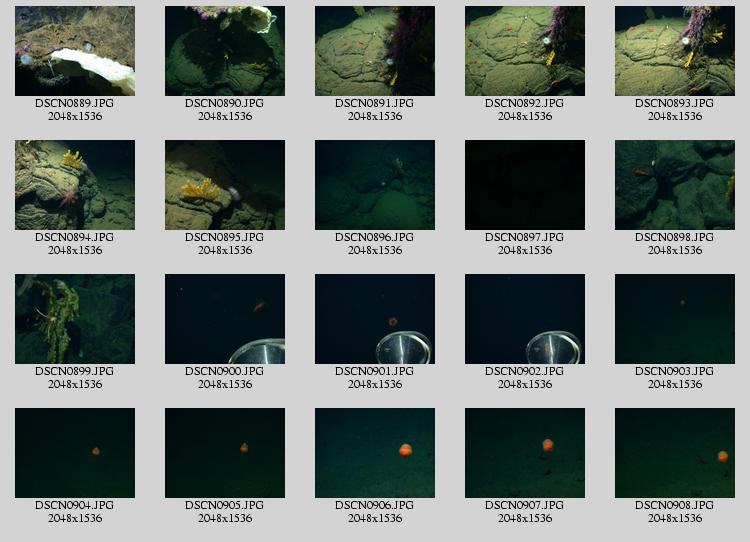Open the DSCN0907.JPG filename link
The image size is (750, 542).
525,505
